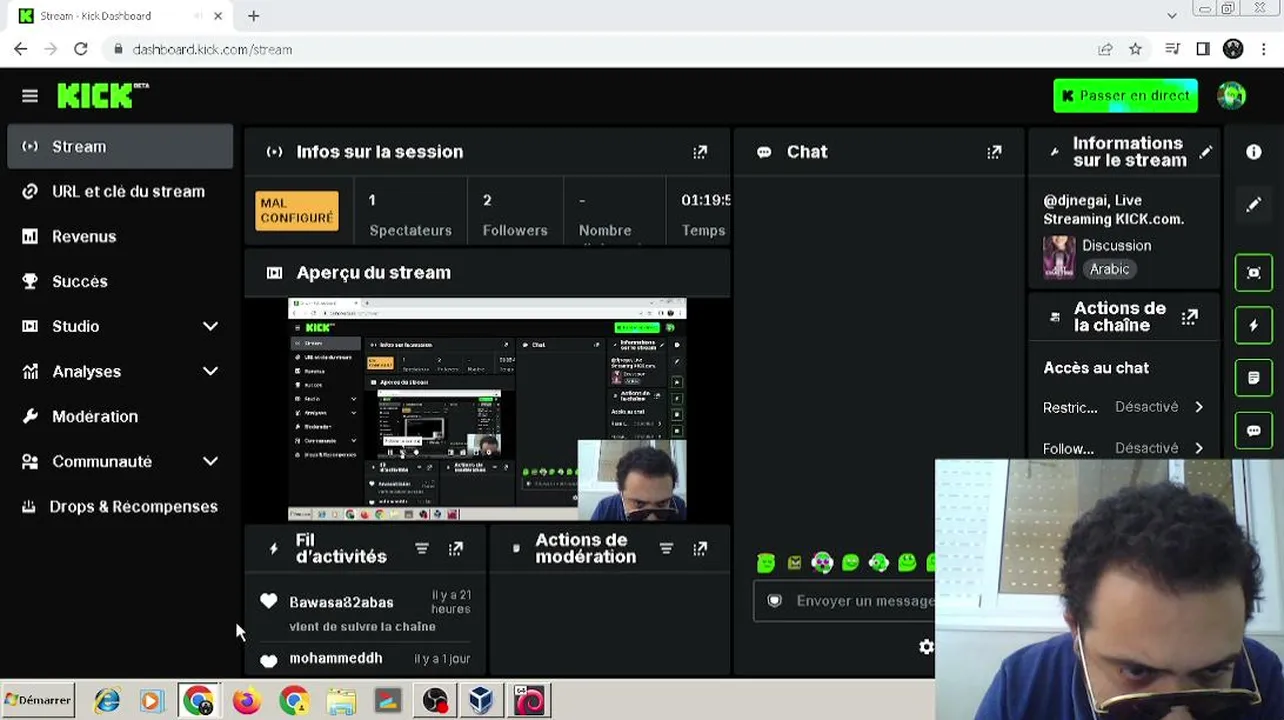Toggle the stream preview icon in right rail
This screenshot has width=1284, height=720.
click(x=1254, y=272)
